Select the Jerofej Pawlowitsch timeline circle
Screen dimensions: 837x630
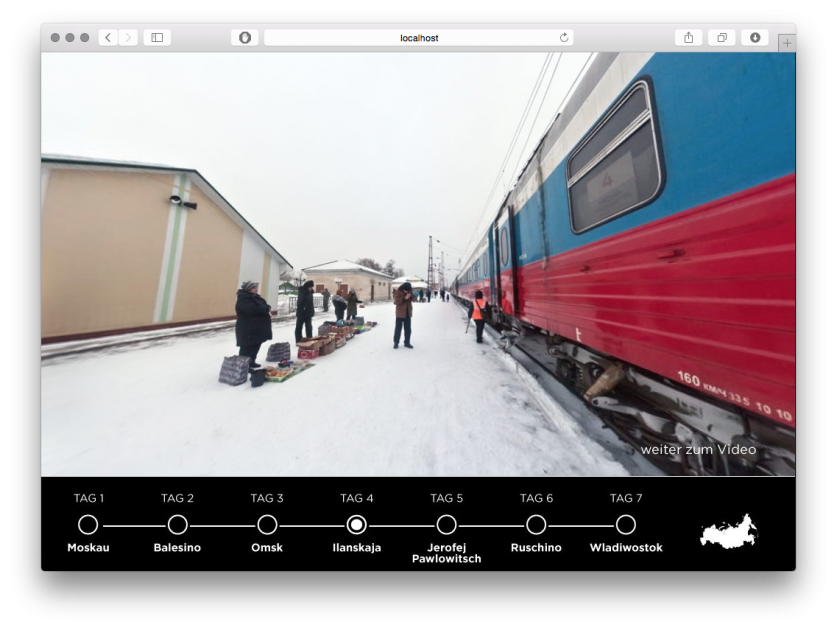point(446,525)
